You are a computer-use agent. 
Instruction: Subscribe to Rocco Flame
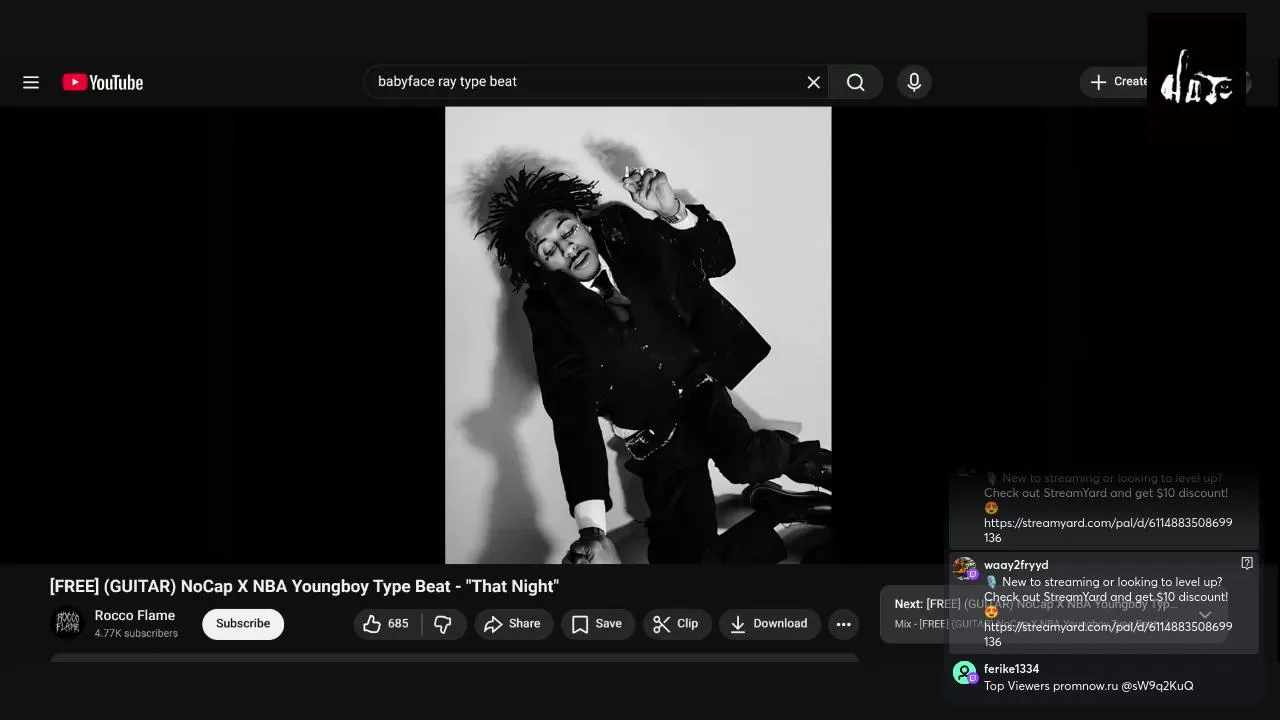click(243, 624)
